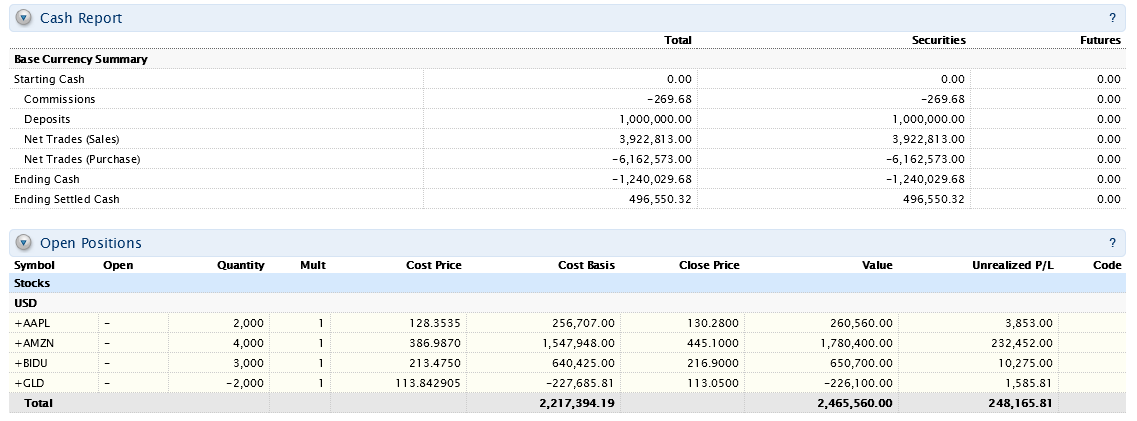Screen dimensions: 1137x421
Task: Click the Symbol column header
Action: pos(34,265)
